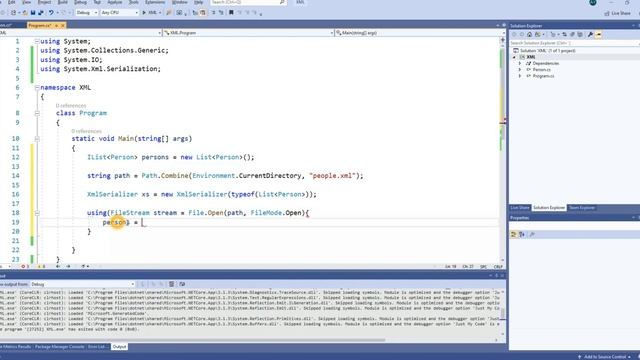This screenshot has height=360, width=640.
Task: Collapse the using FileStream block on line 18
Action: point(37,213)
